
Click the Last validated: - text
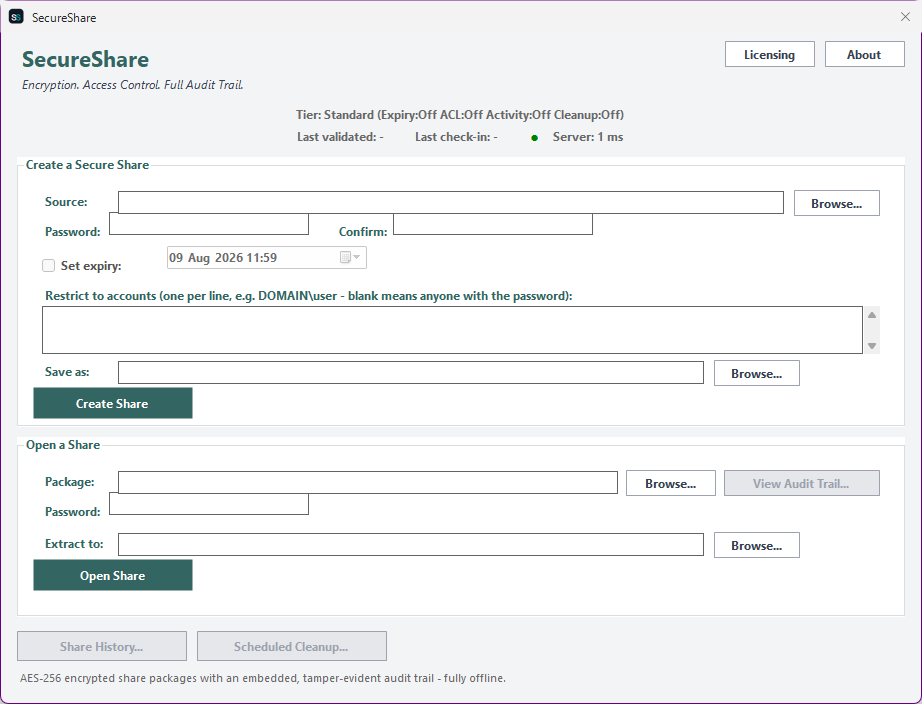pos(340,137)
